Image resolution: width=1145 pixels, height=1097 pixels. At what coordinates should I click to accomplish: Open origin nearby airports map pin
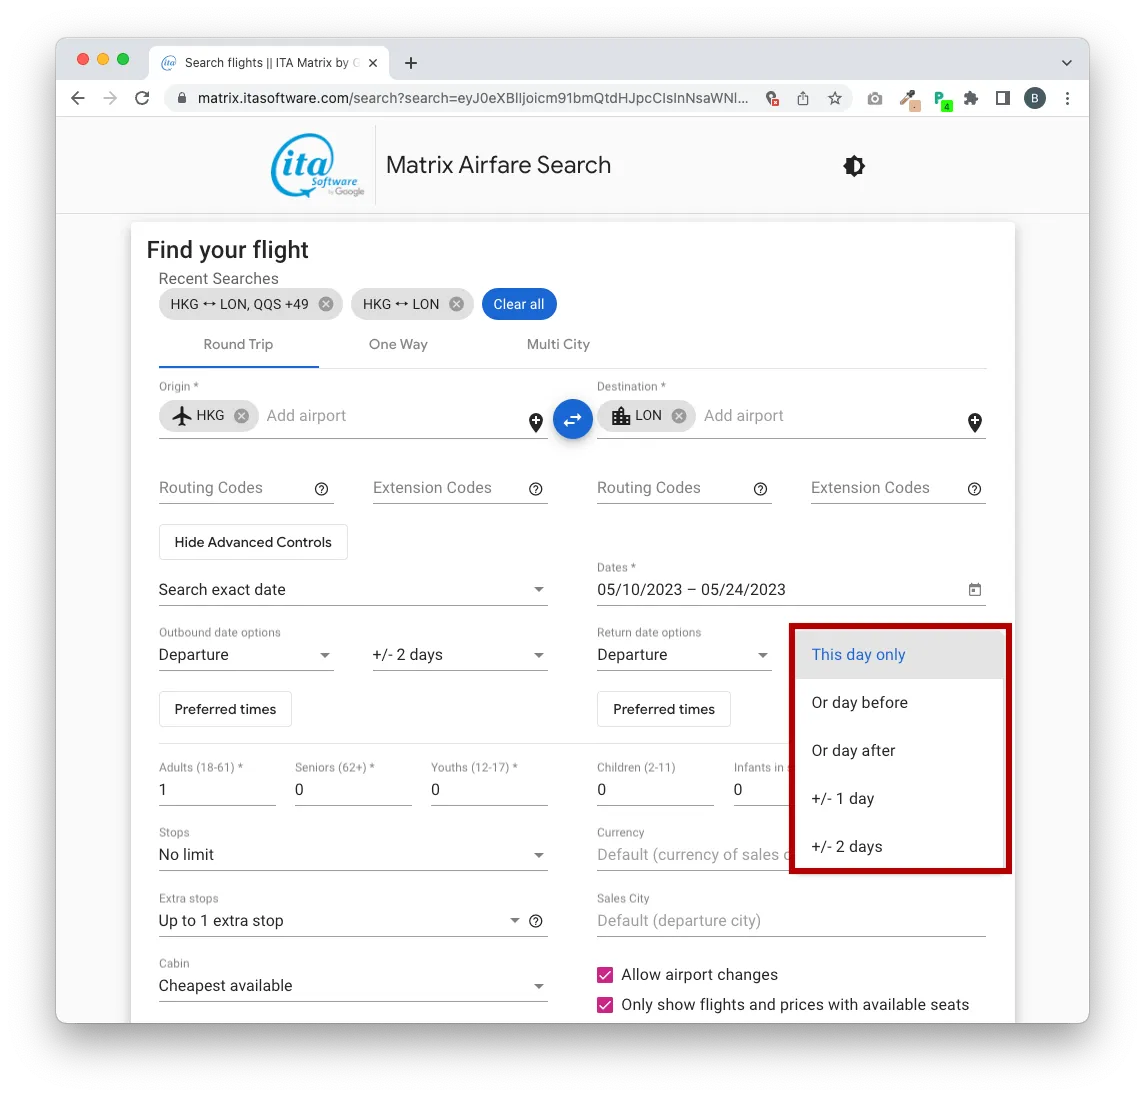[x=536, y=422]
